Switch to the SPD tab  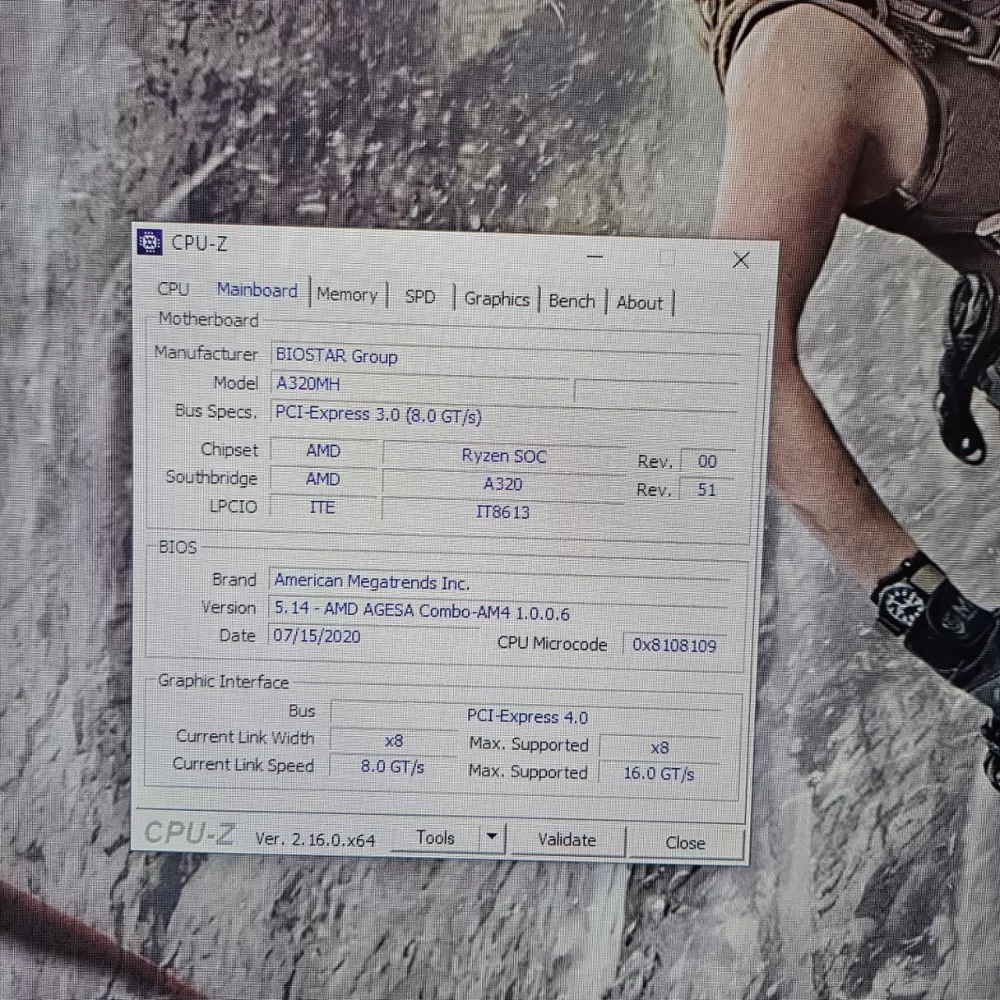point(420,297)
